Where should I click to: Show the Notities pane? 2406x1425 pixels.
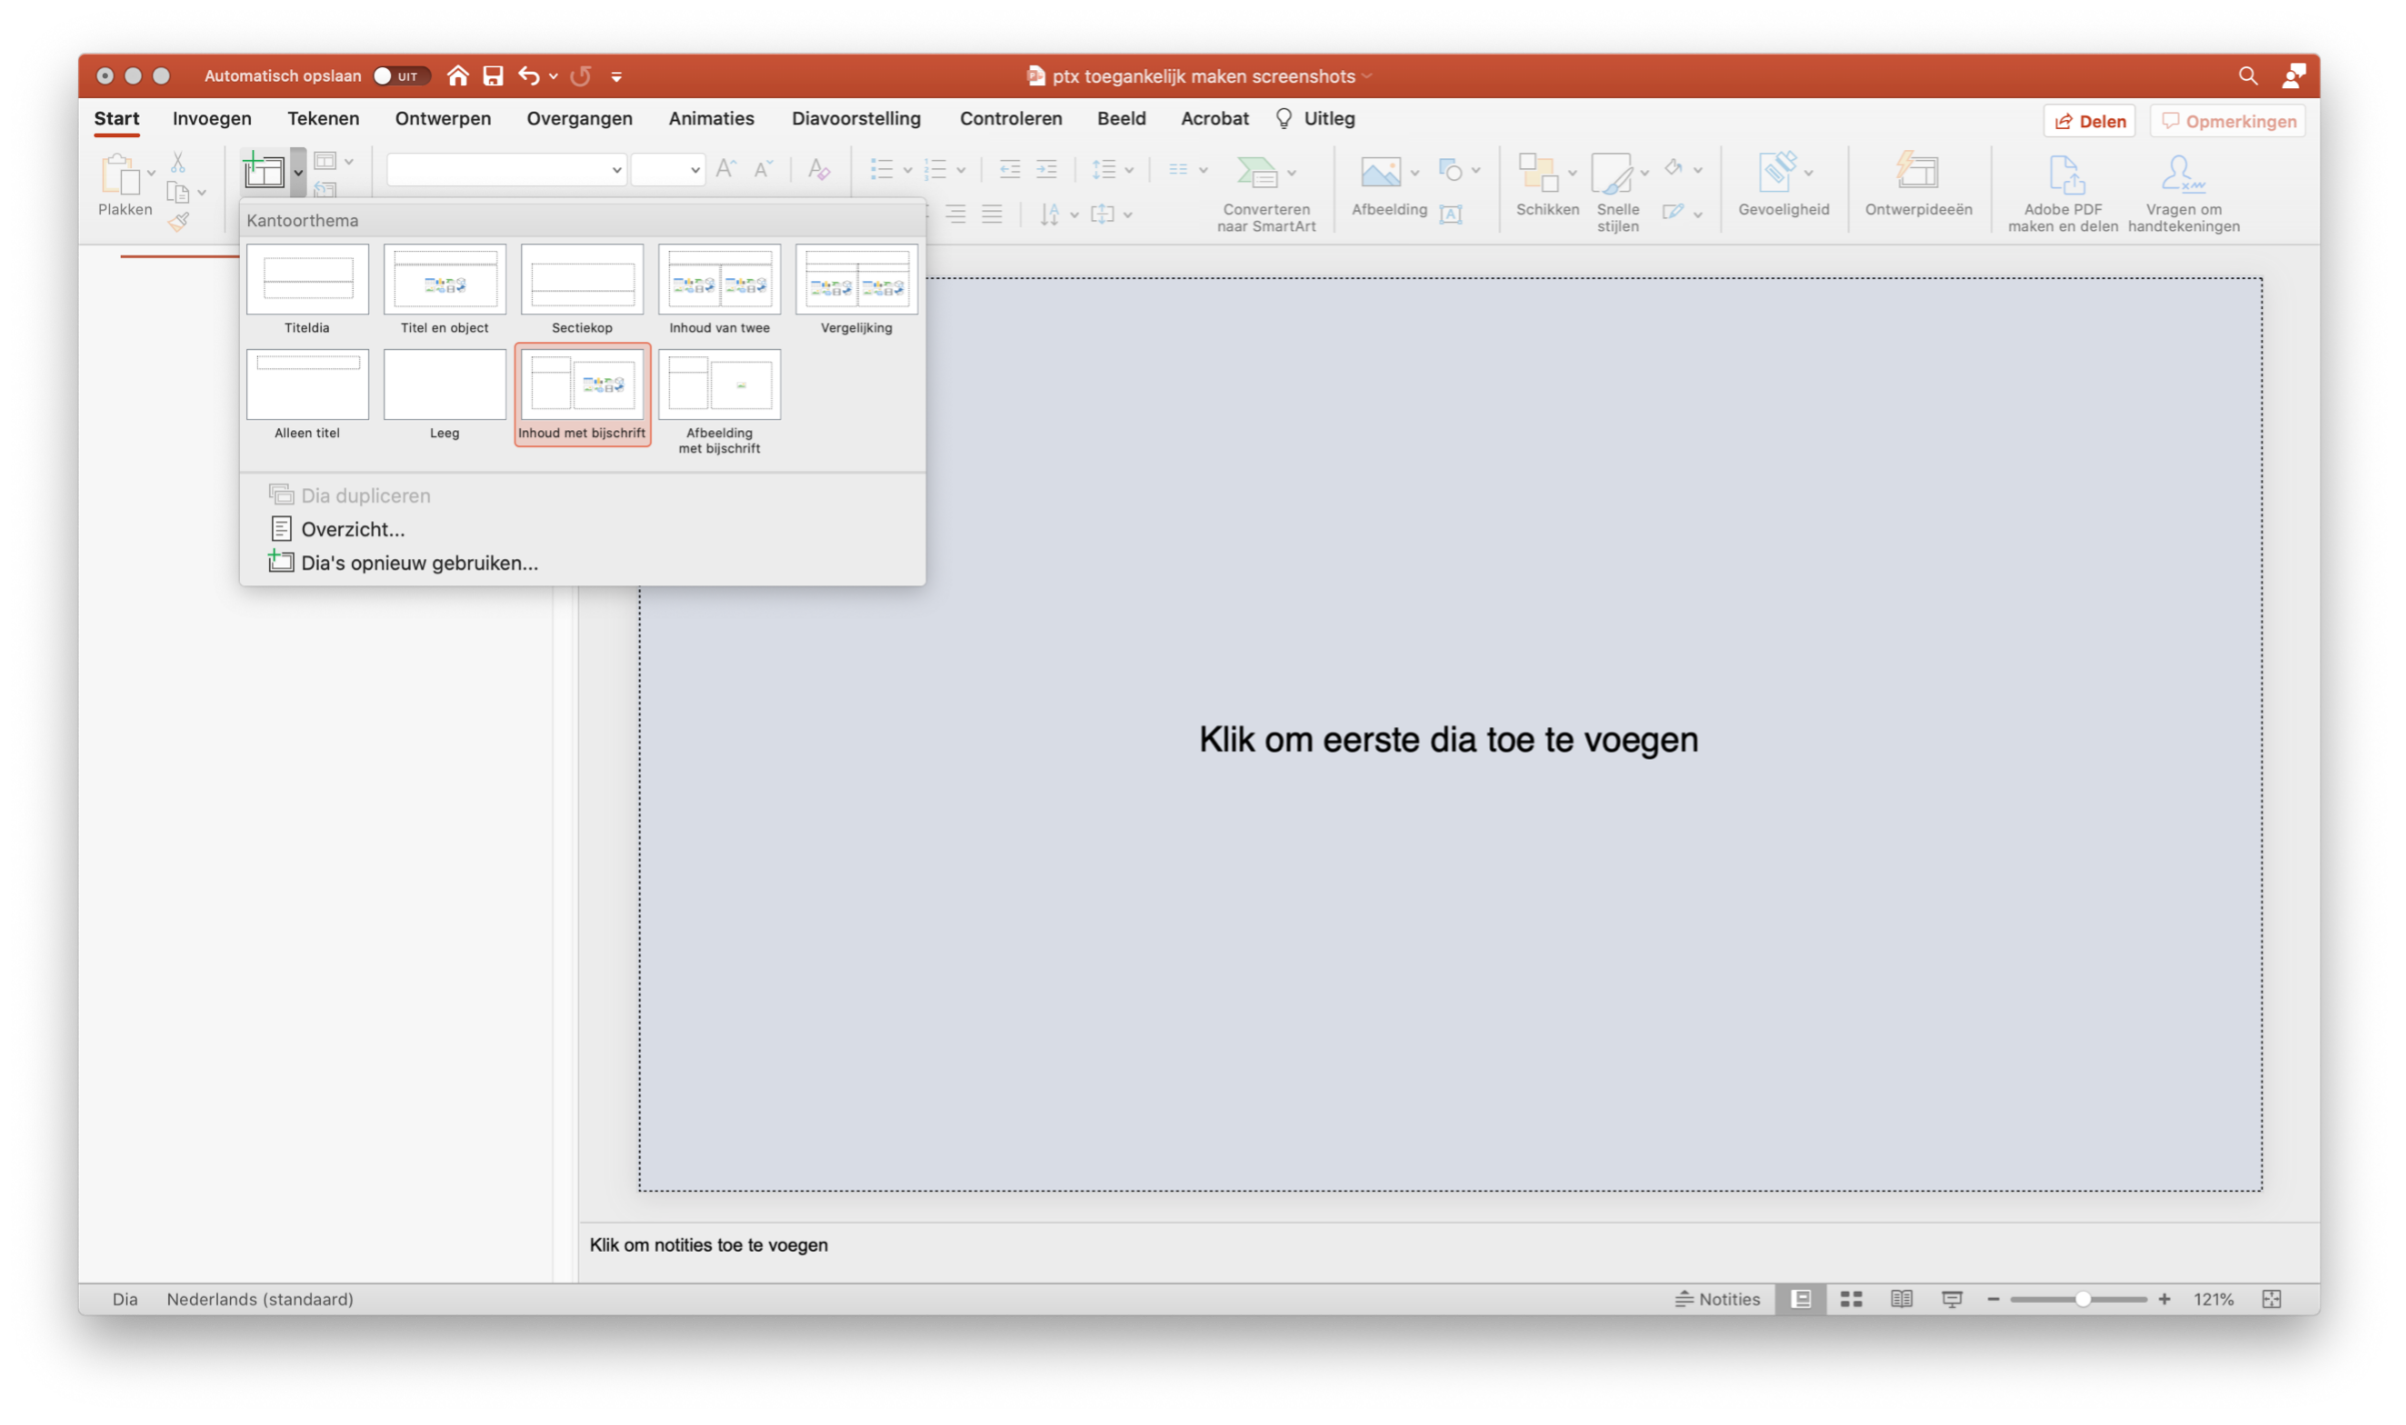[1717, 1298]
